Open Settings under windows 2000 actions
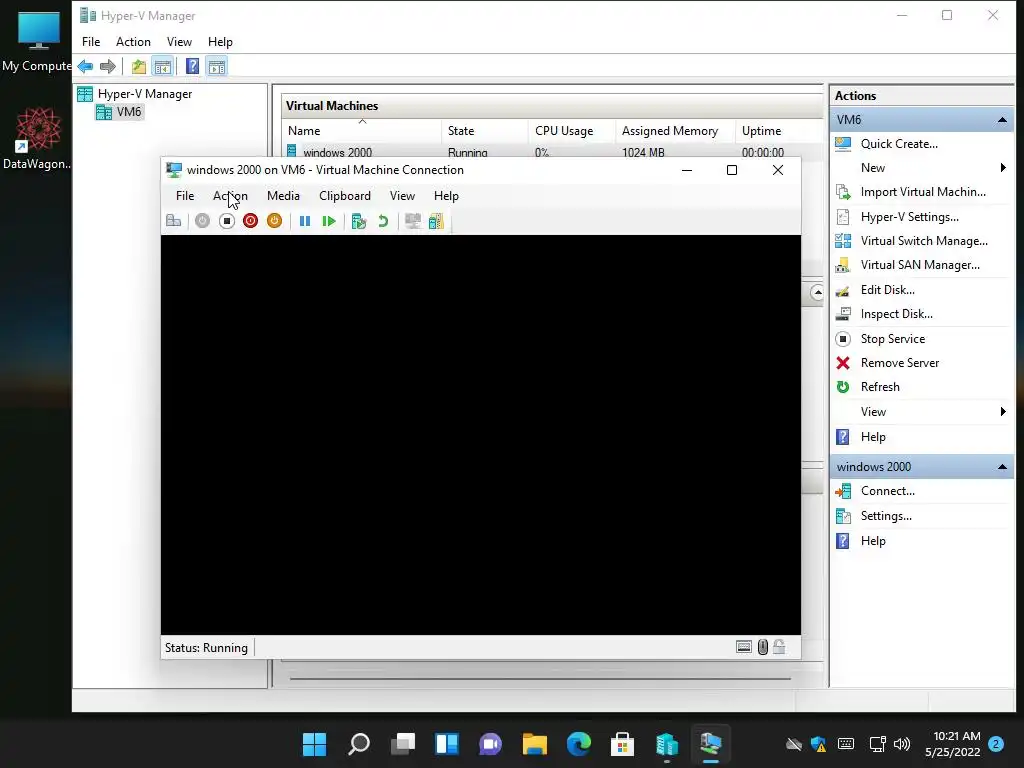Screen dimensions: 1024x768 click(x=886, y=516)
